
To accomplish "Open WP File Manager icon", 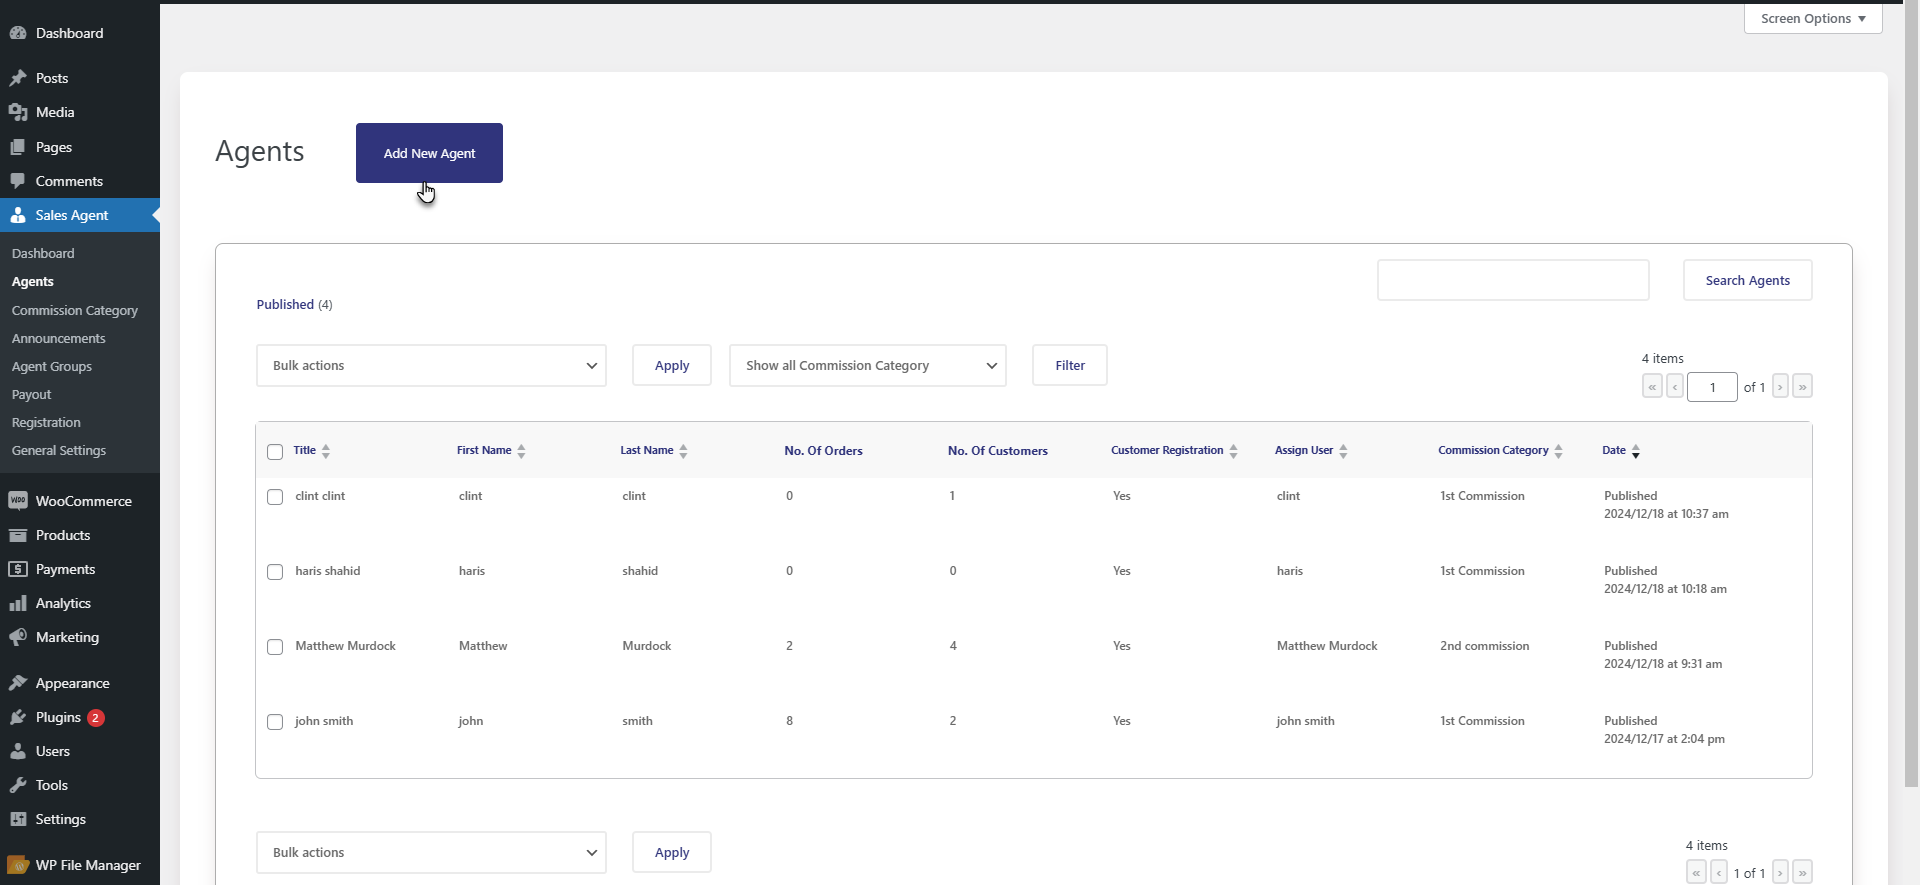I will coord(18,865).
